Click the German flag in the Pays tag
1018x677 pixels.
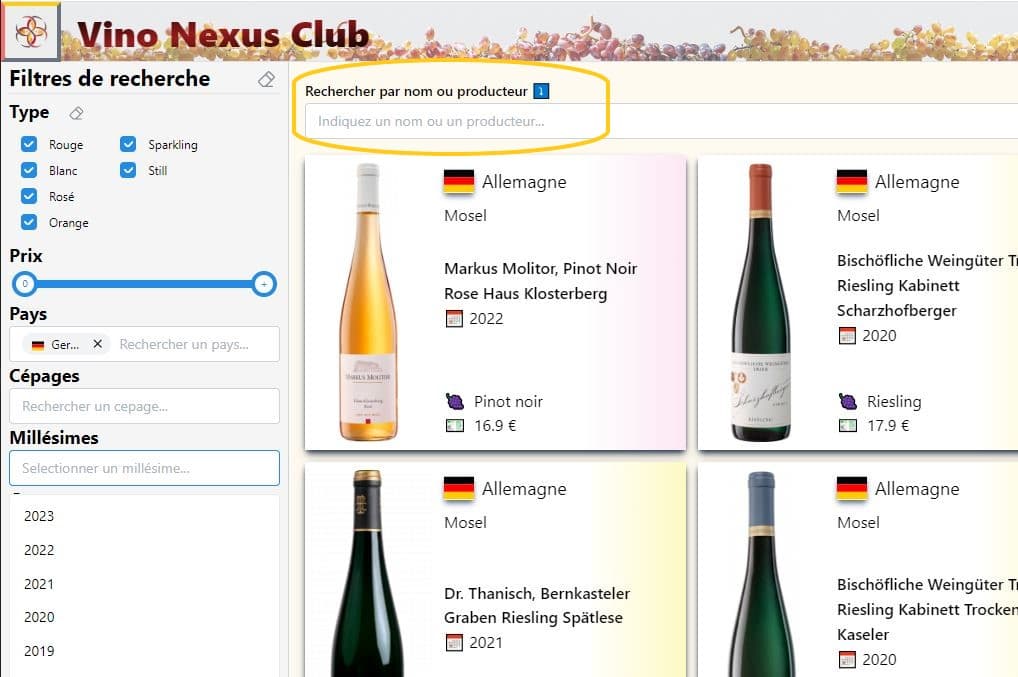point(38,345)
